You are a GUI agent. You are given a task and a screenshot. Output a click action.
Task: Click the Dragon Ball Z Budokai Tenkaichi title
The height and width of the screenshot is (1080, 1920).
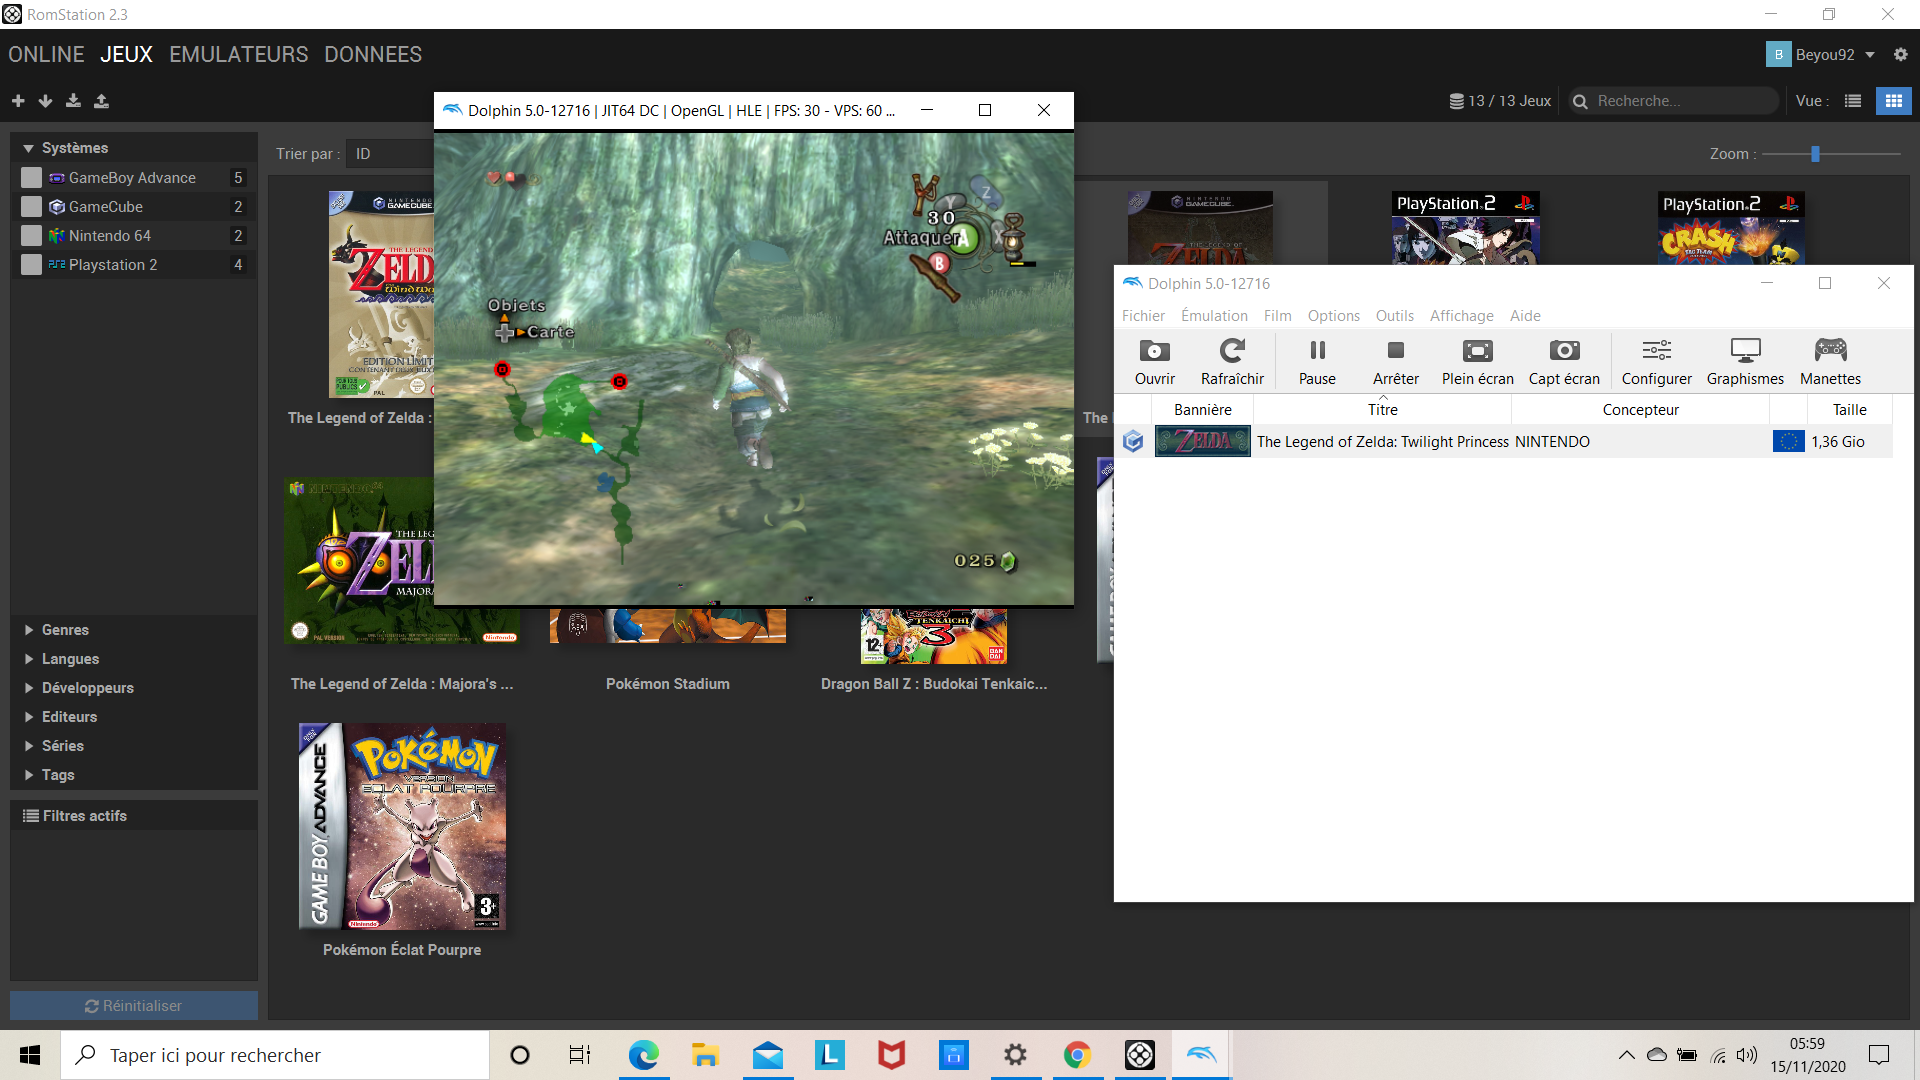(934, 684)
